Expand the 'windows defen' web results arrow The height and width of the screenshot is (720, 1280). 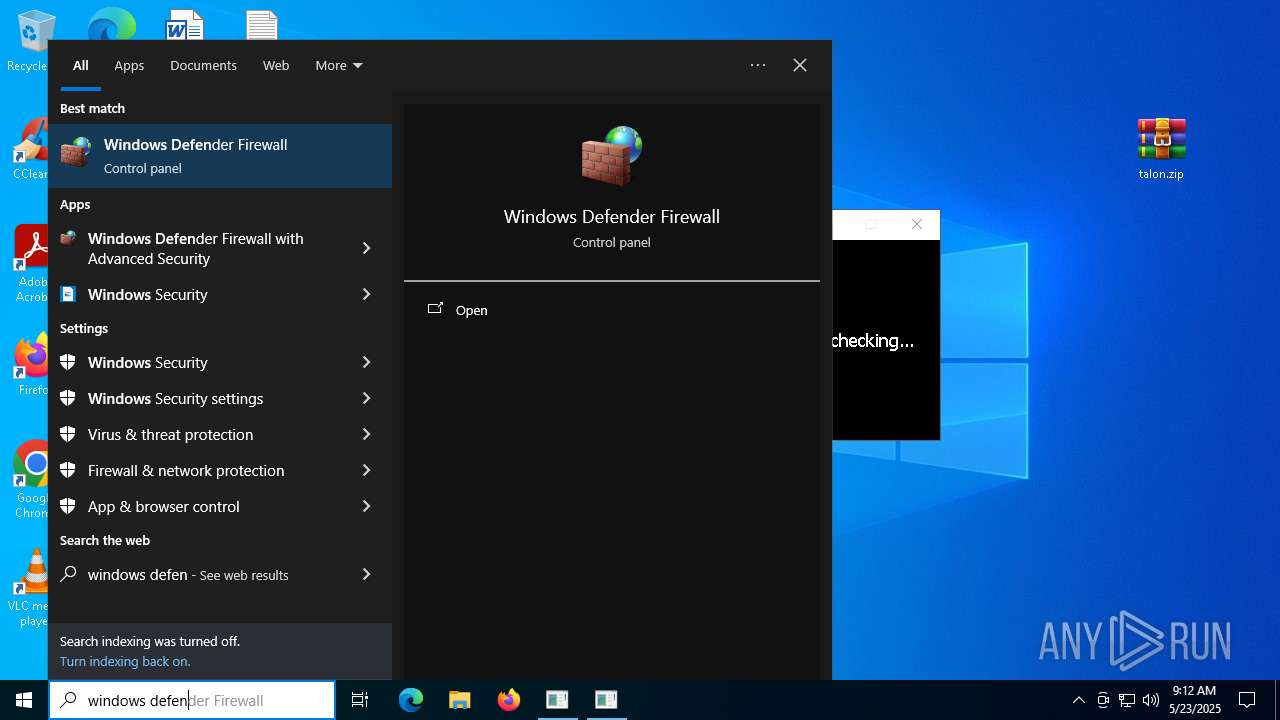tap(366, 574)
